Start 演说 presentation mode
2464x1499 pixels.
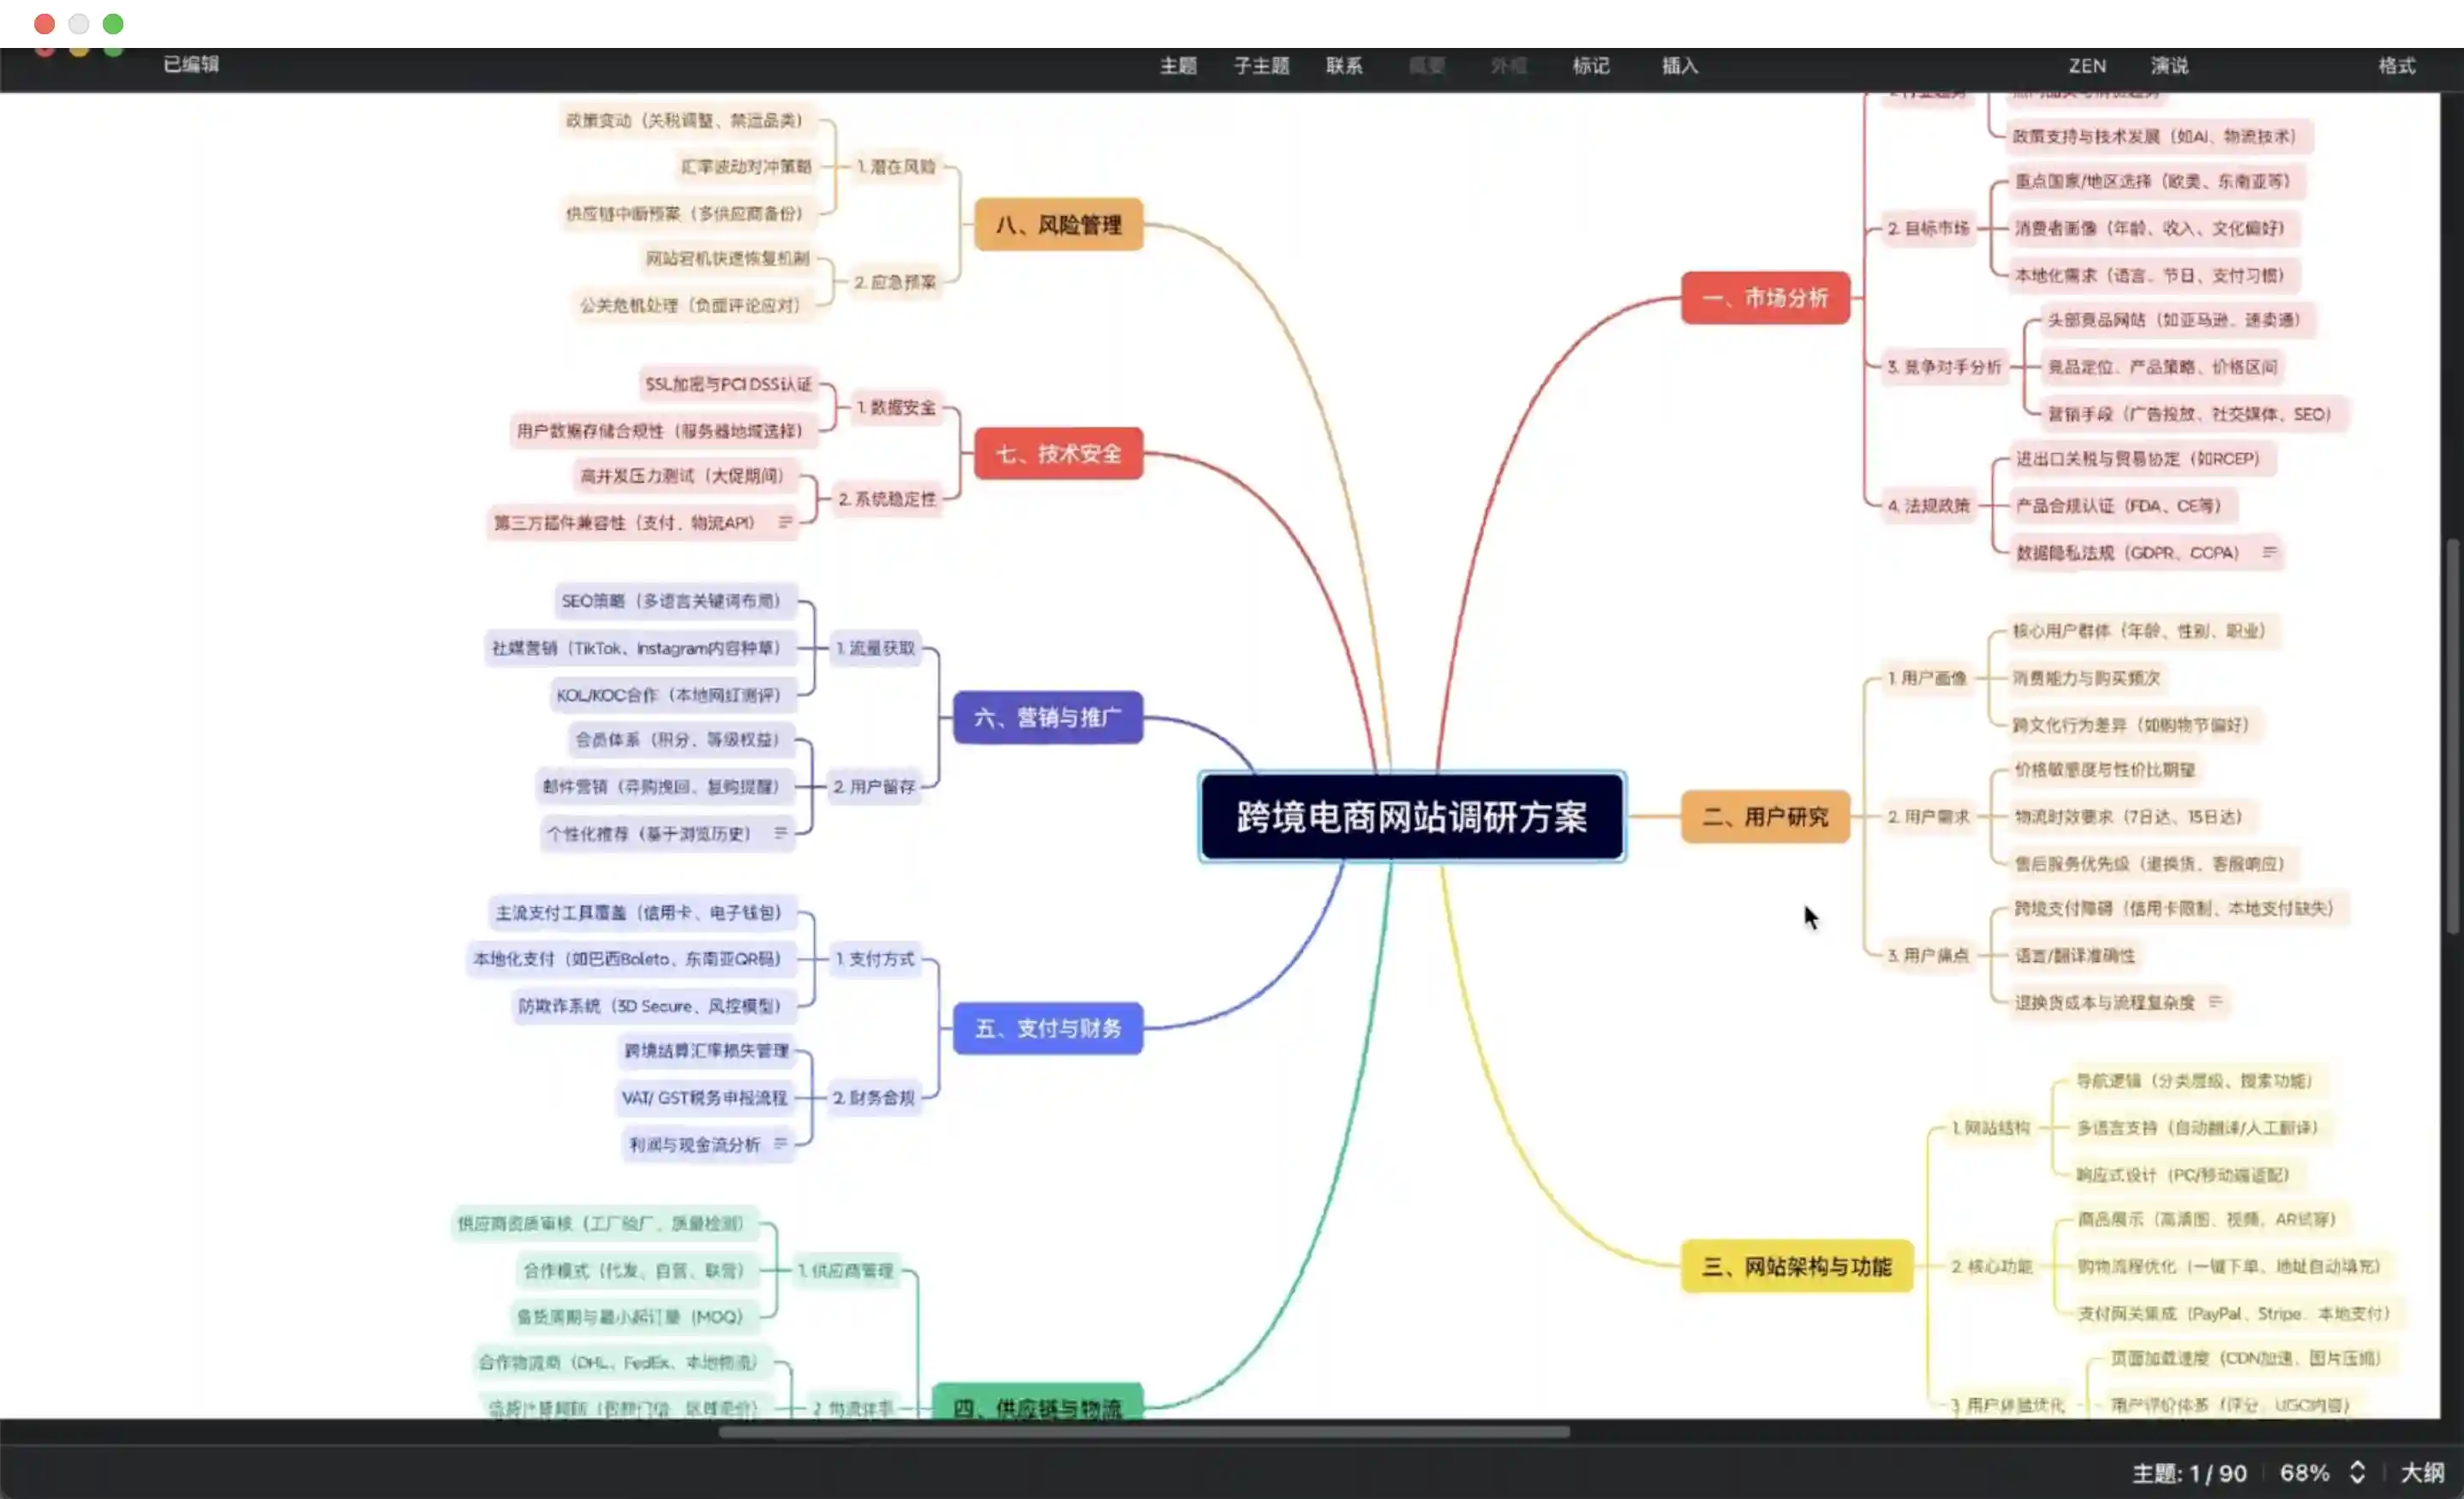(2169, 66)
